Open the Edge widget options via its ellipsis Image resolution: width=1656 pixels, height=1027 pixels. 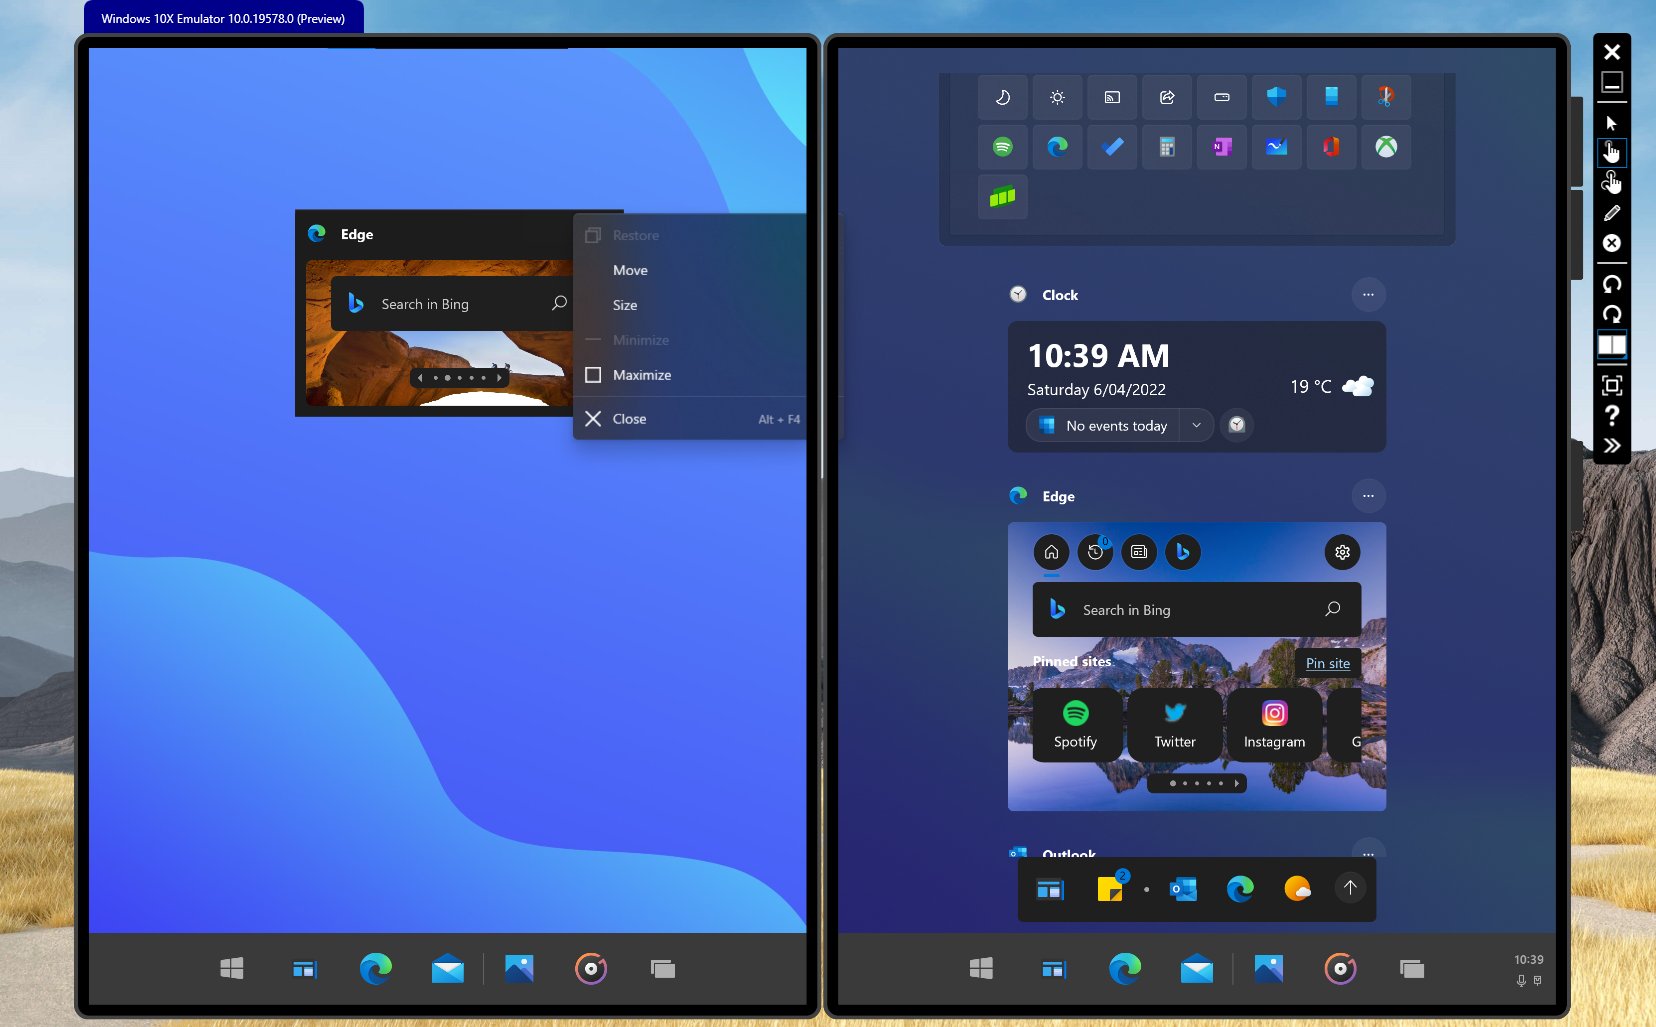coord(1368,495)
